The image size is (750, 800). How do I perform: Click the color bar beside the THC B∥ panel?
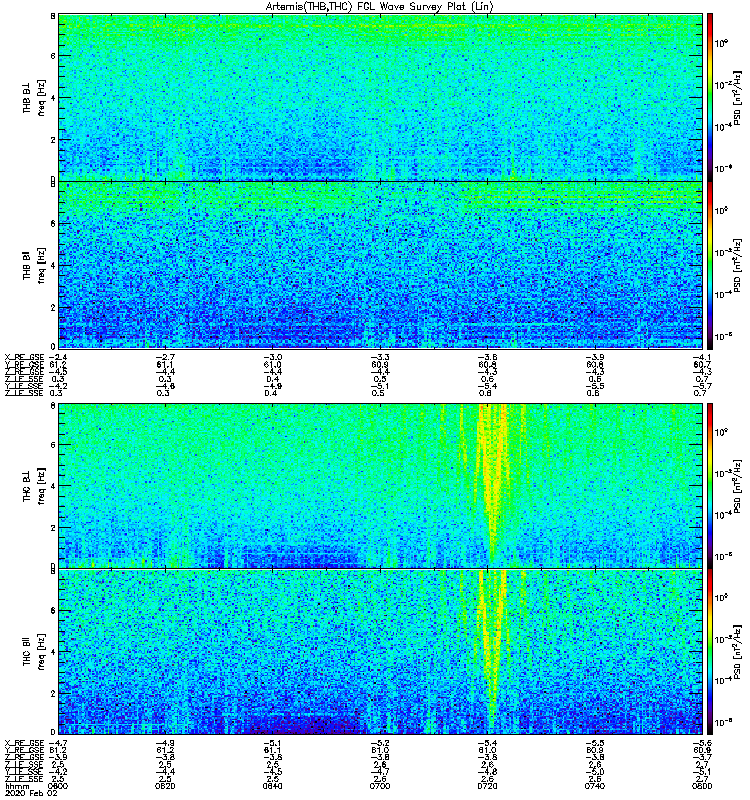(710, 652)
